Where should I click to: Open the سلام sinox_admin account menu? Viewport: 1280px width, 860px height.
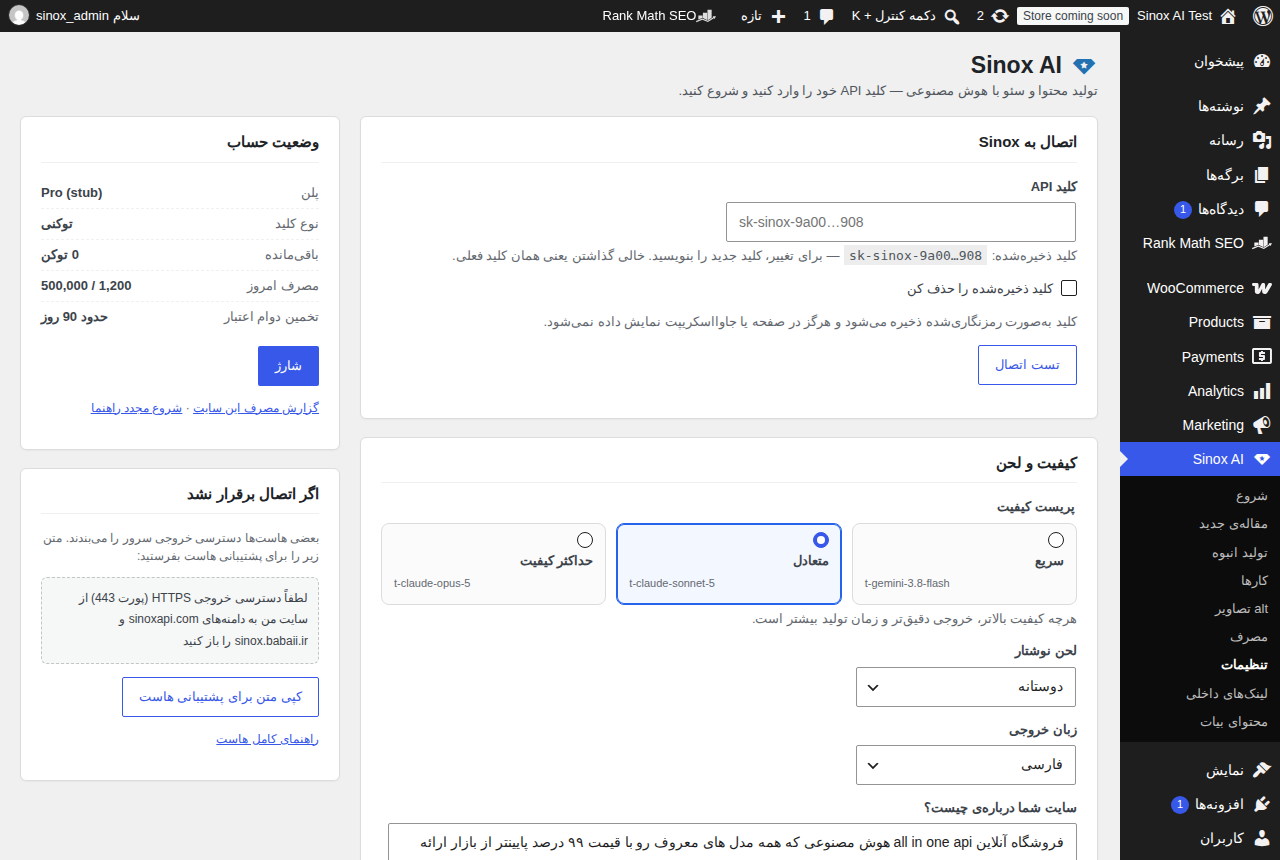[x=75, y=16]
